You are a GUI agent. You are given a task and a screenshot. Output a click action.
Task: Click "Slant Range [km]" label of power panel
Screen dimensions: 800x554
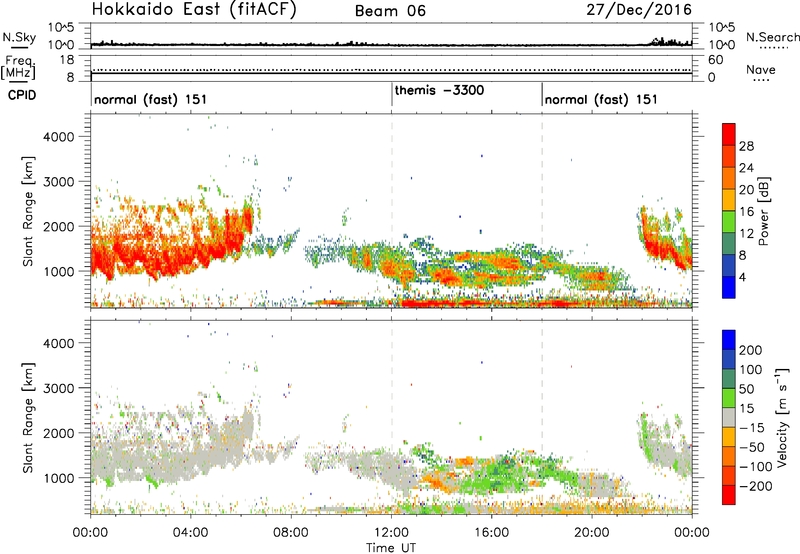(28, 211)
